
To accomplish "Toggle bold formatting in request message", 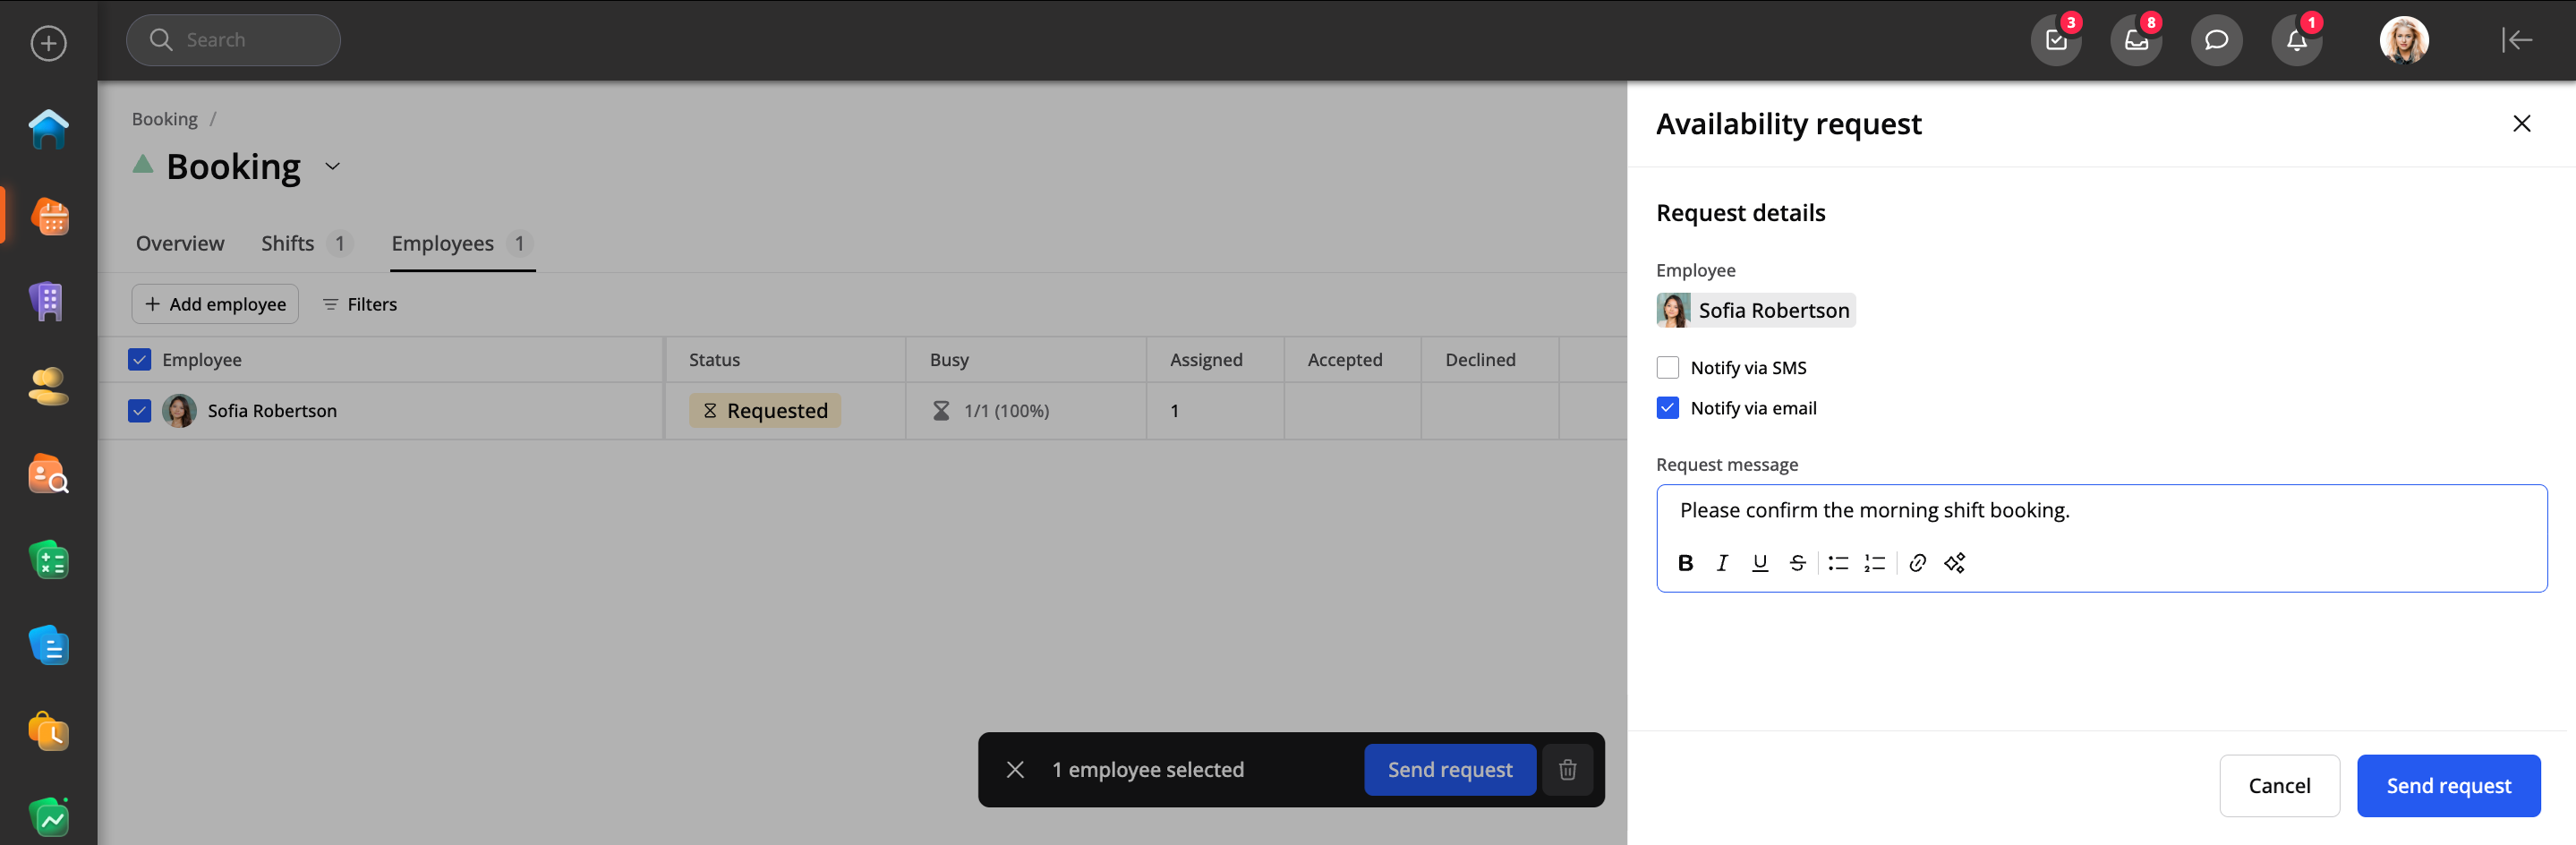I will tap(1685, 563).
